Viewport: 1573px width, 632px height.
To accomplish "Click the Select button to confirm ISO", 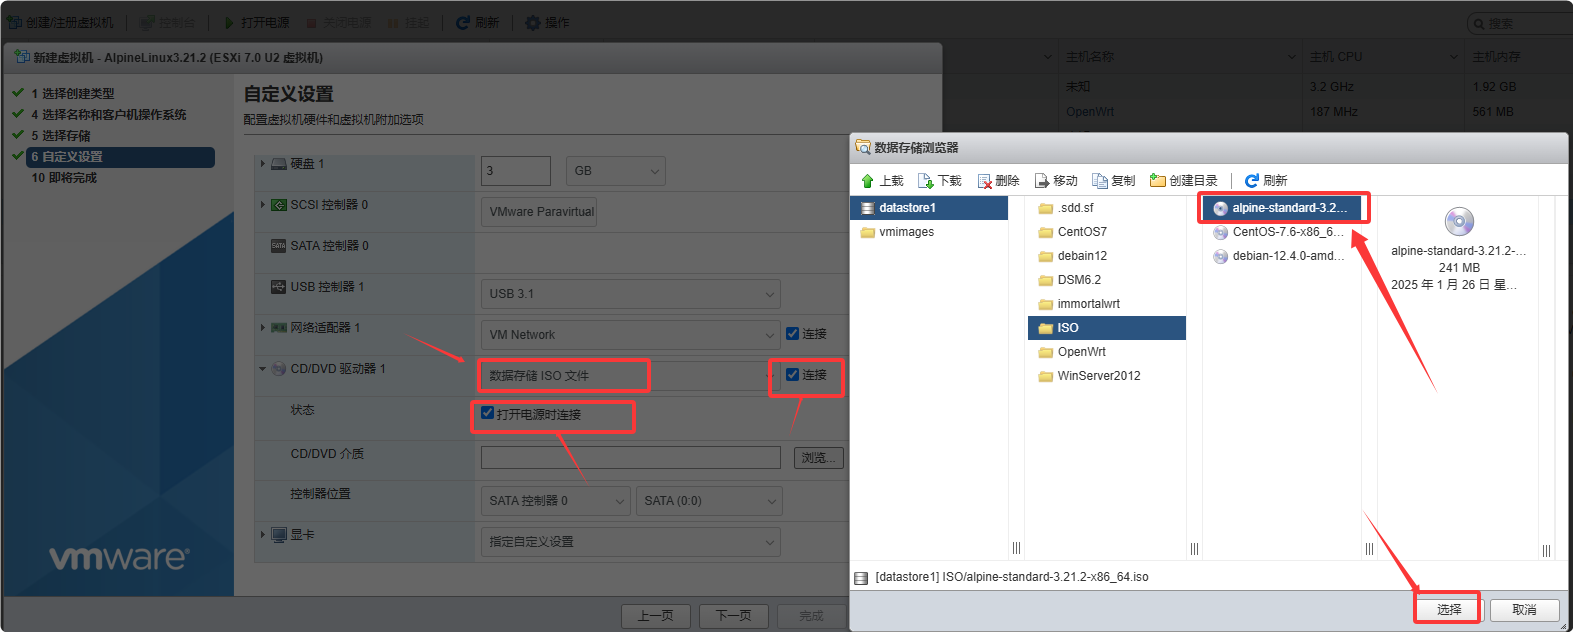I will [1448, 609].
